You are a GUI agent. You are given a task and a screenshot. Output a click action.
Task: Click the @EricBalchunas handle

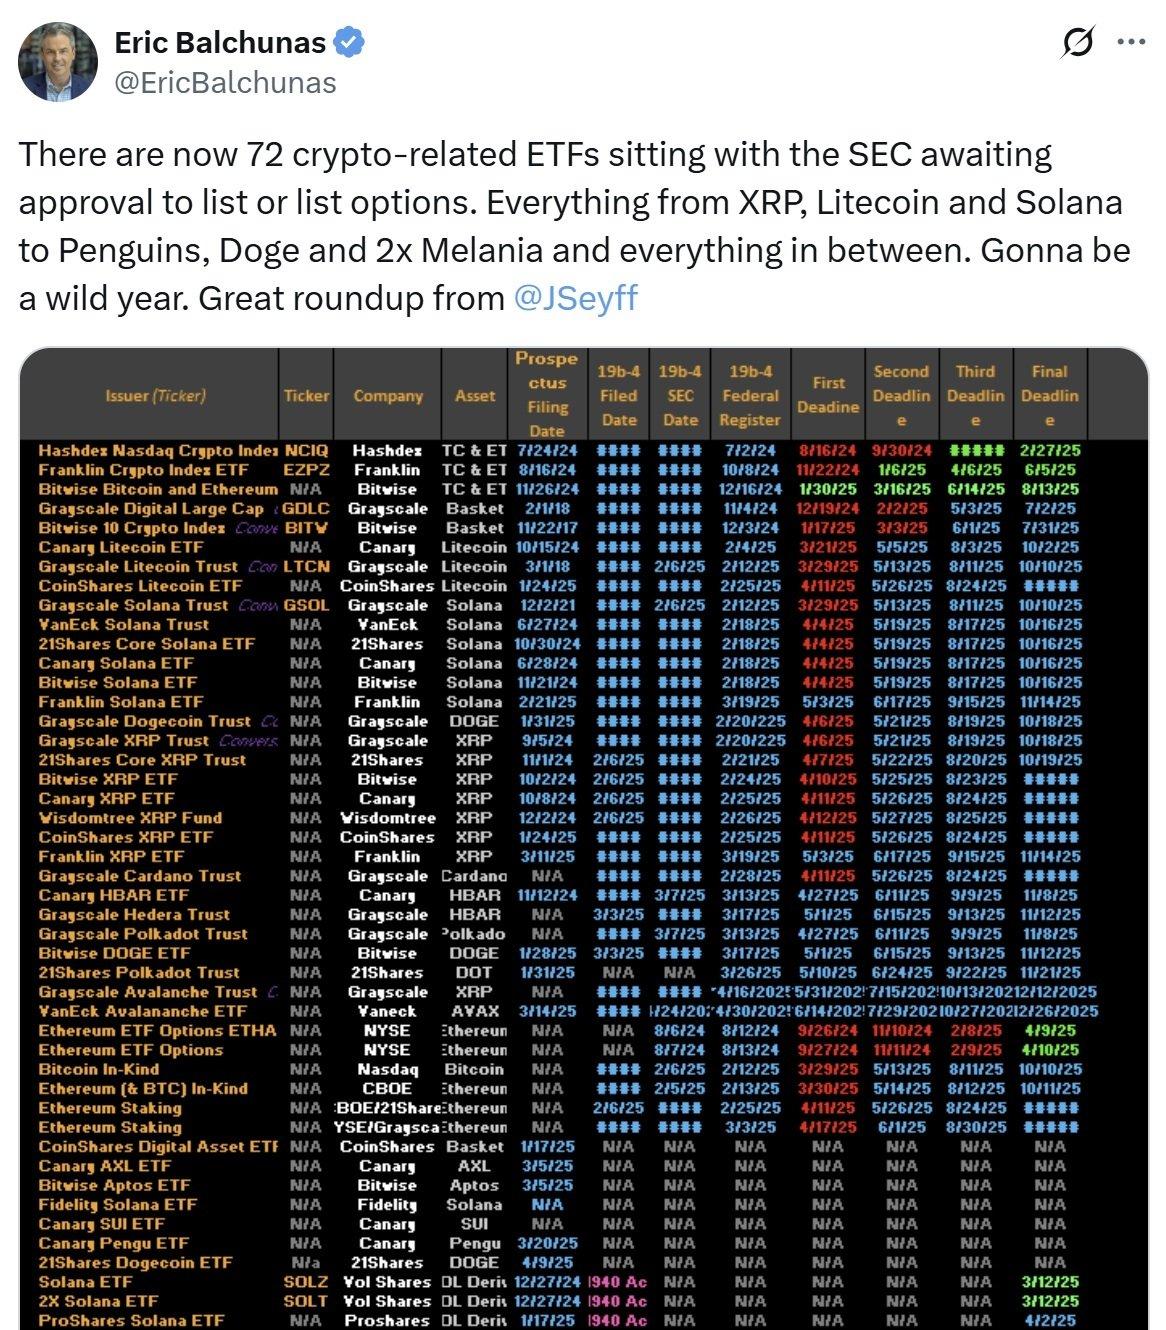(x=226, y=82)
